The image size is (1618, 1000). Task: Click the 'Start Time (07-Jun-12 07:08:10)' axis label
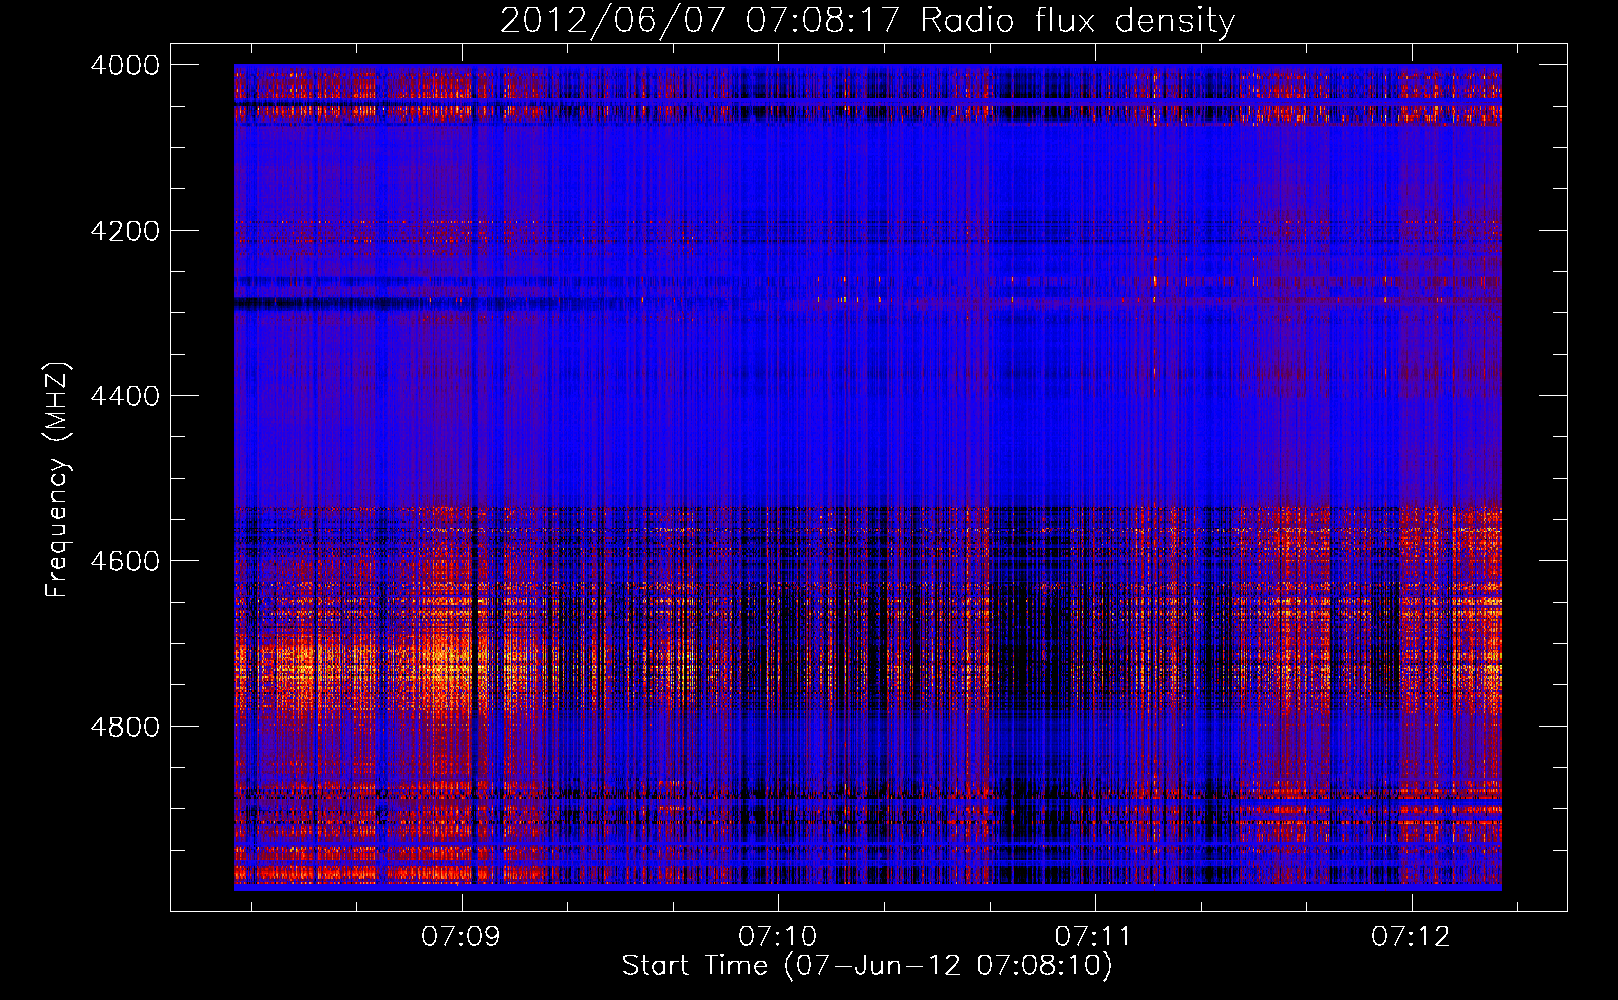(867, 966)
